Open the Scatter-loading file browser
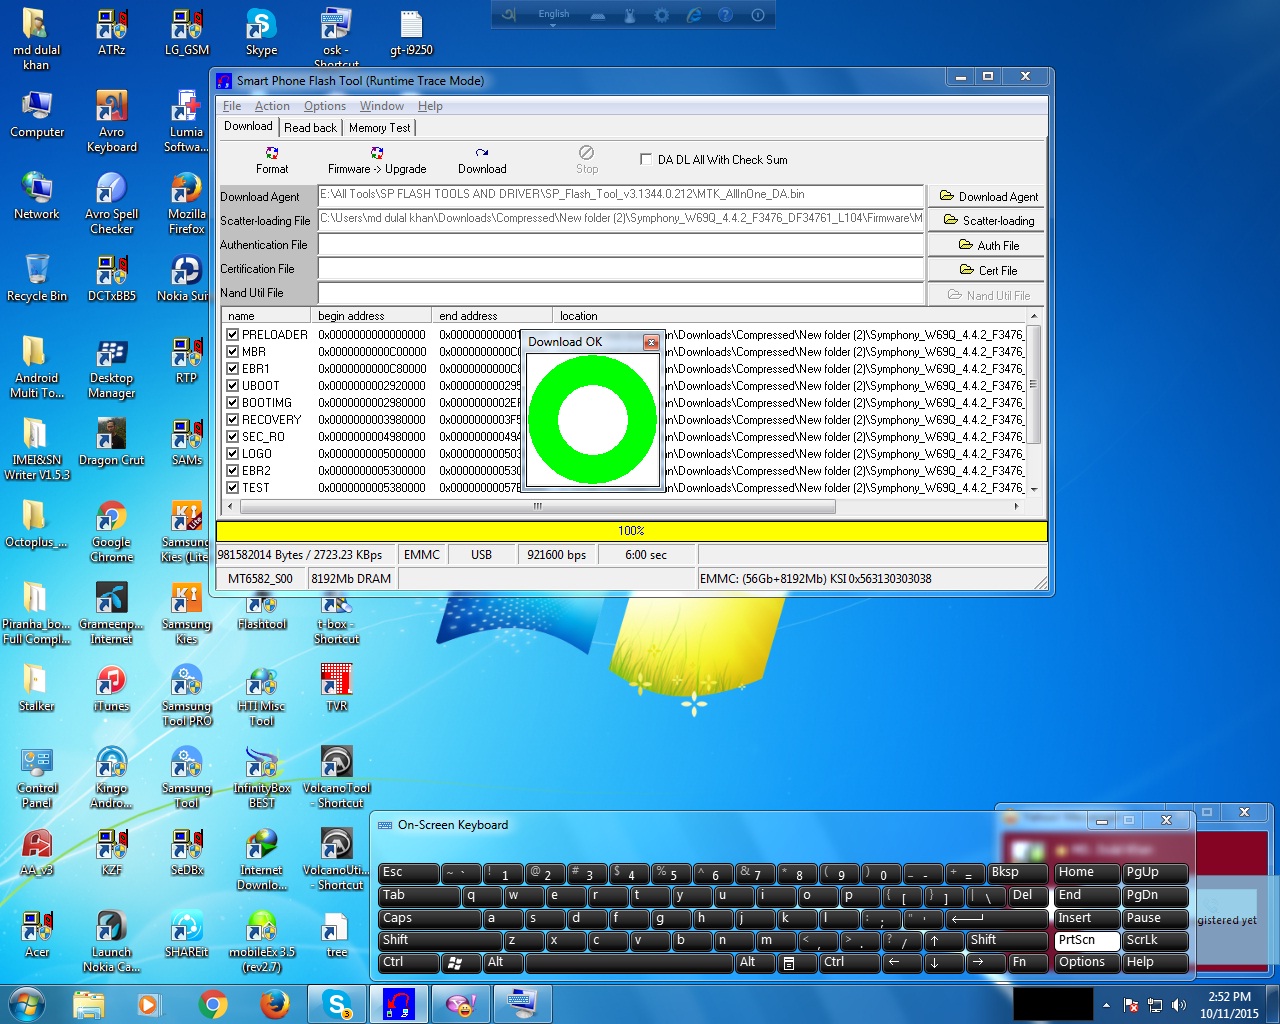This screenshot has height=1024, width=1280. pos(988,221)
